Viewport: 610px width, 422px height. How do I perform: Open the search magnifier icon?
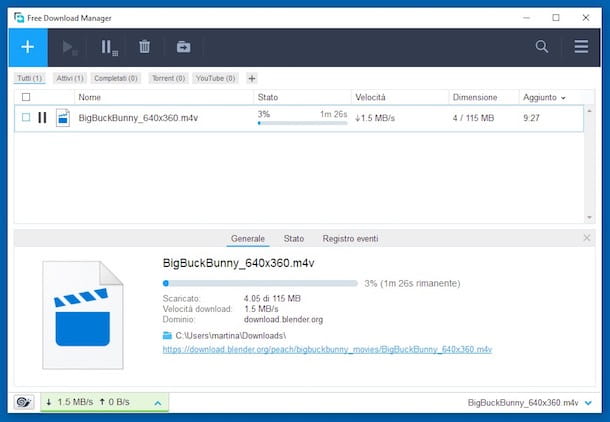pos(542,47)
